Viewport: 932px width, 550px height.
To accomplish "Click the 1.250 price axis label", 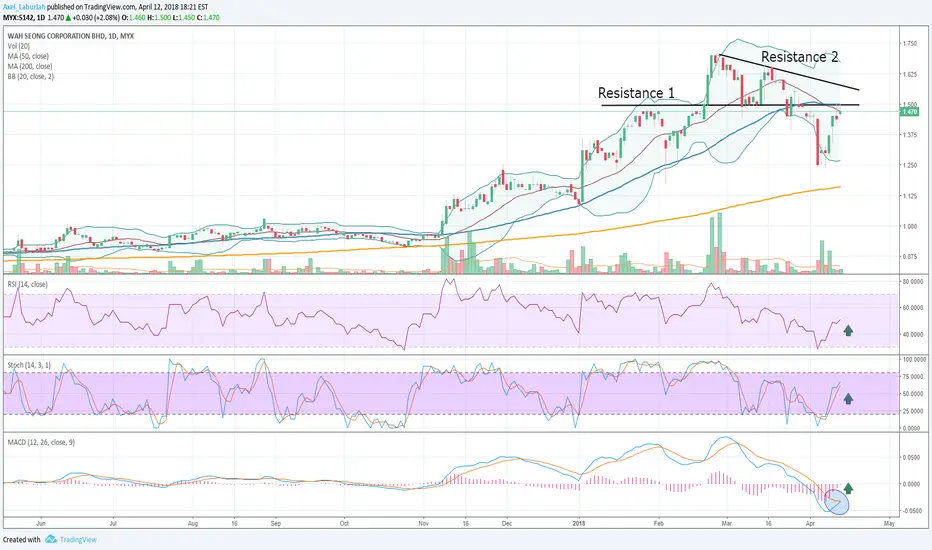I will tap(909, 165).
